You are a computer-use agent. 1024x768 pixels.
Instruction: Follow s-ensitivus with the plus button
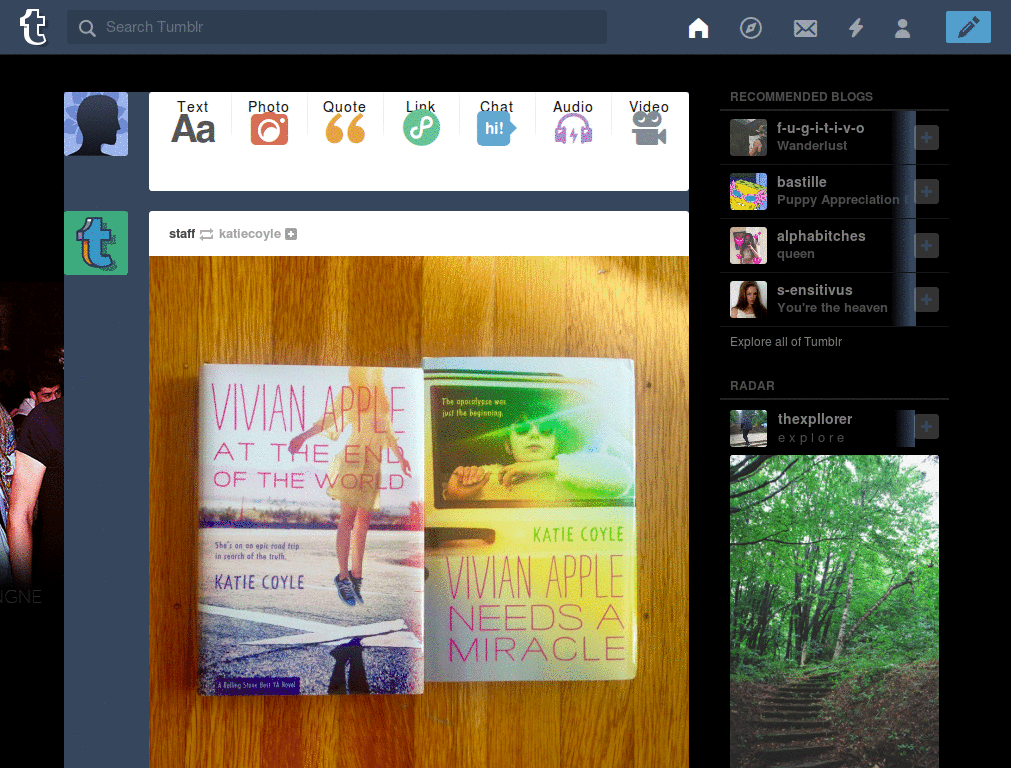coord(927,300)
